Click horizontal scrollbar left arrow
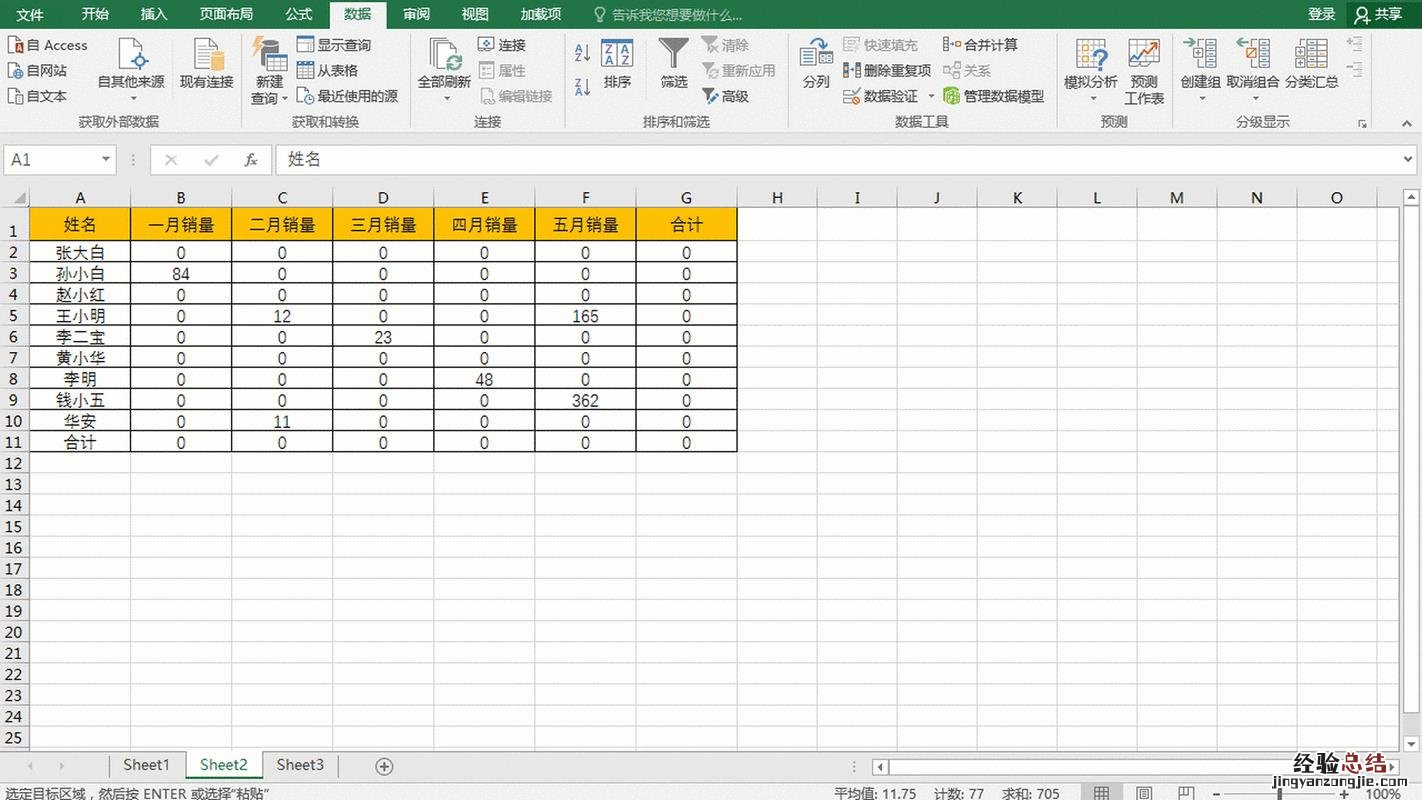This screenshot has height=800, width=1422. pos(880,767)
